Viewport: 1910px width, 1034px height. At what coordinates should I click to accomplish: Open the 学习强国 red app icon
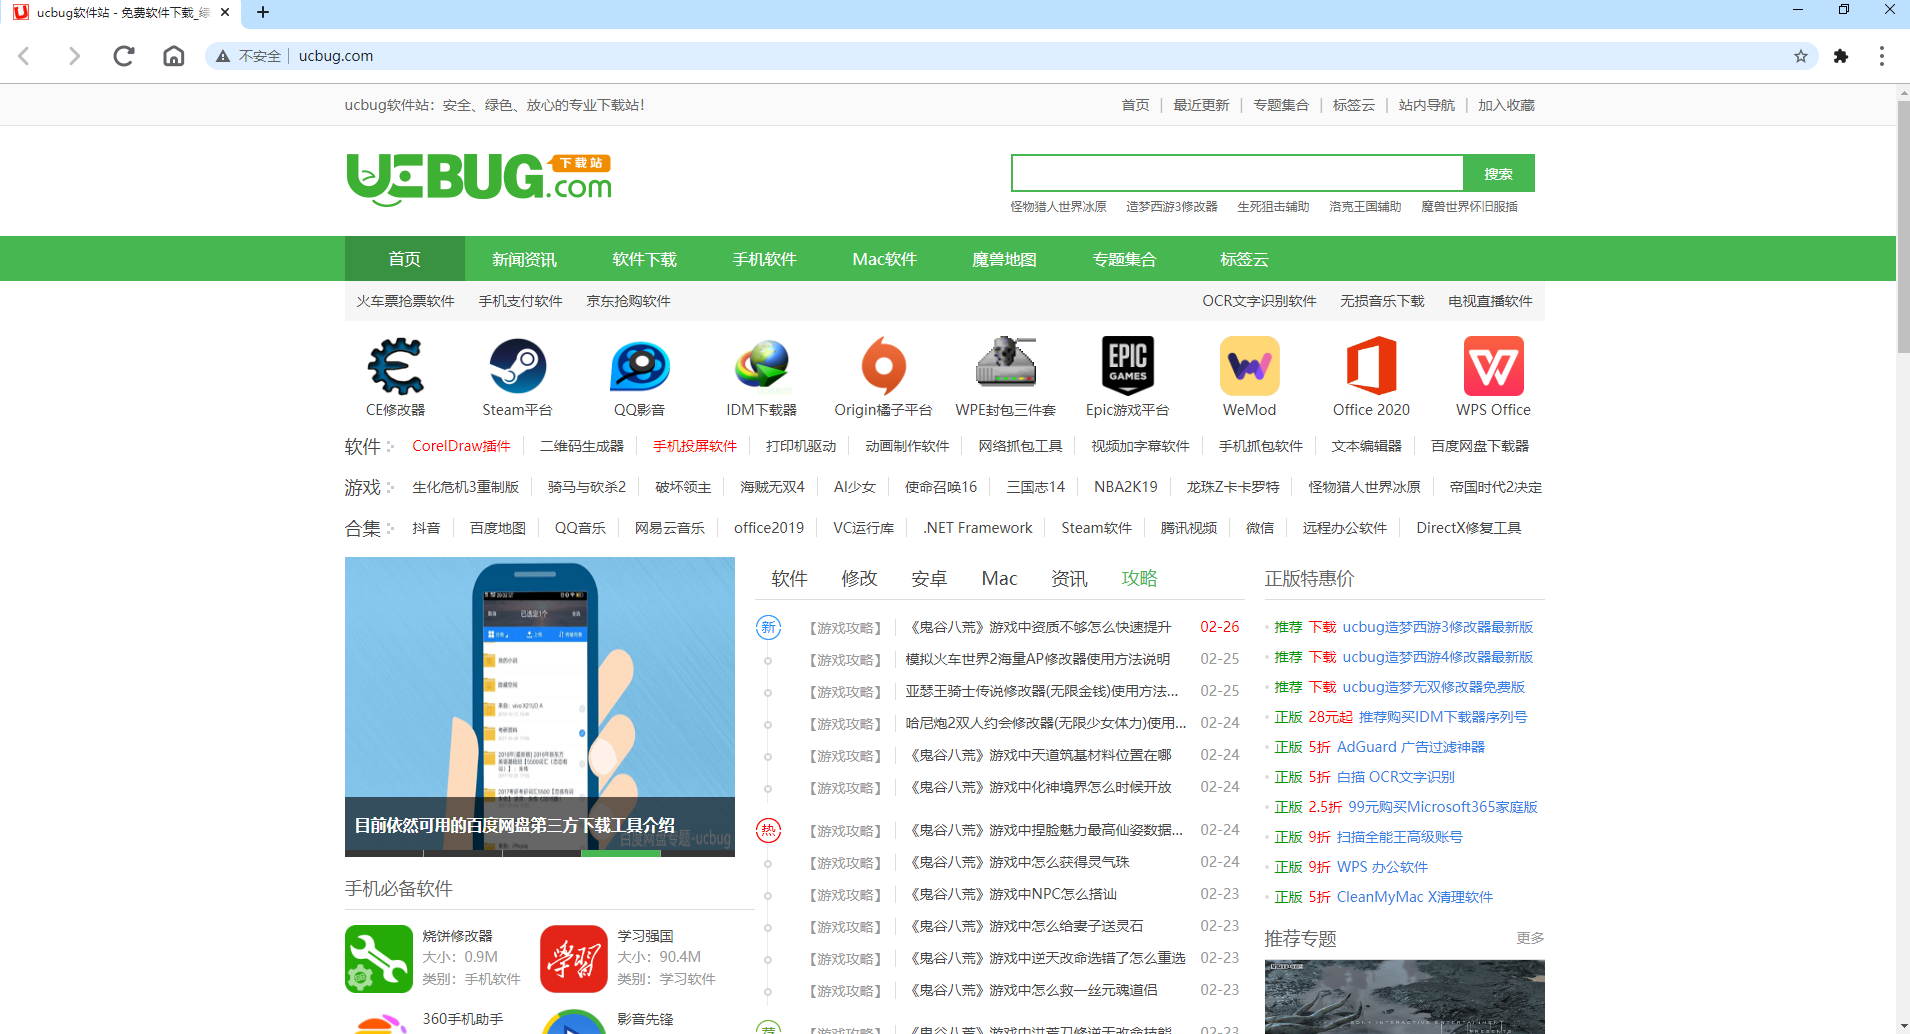(574, 958)
